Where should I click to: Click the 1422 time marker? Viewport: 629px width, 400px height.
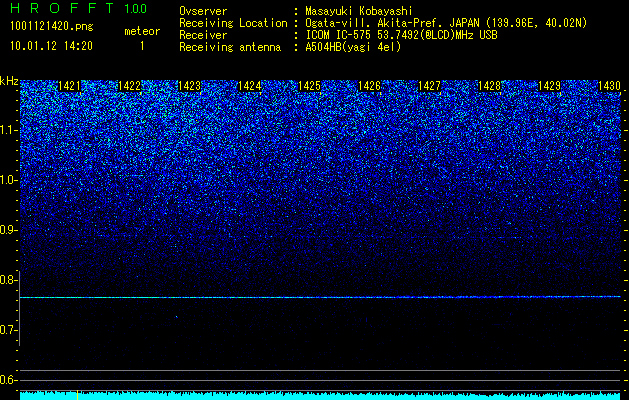[130, 86]
